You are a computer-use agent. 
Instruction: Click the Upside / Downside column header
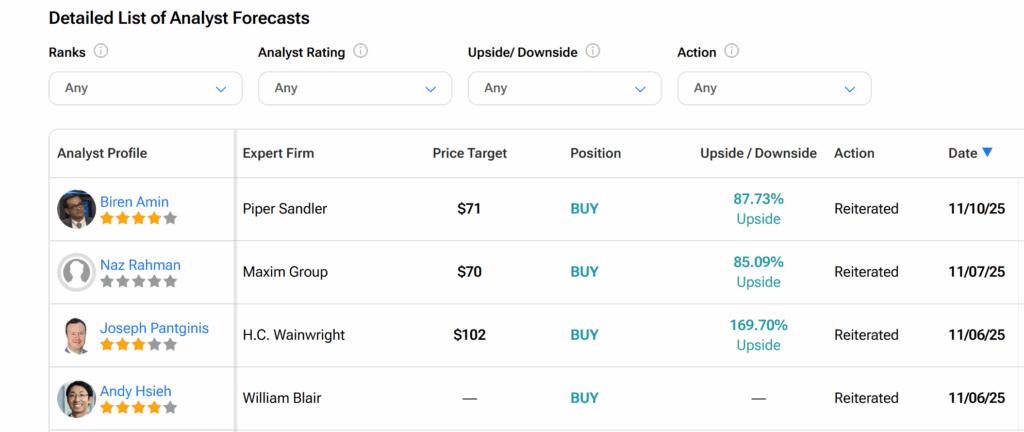point(758,153)
